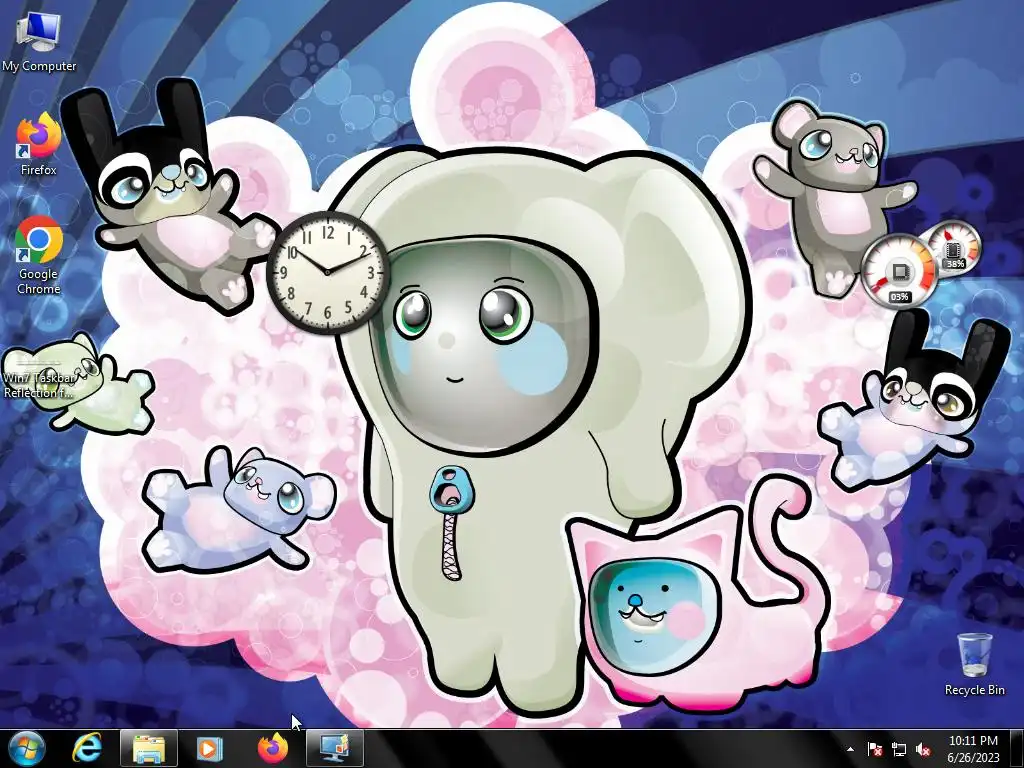Screen dimensions: 1024x768
Task: Open the network status tray icon
Action: coord(899,750)
